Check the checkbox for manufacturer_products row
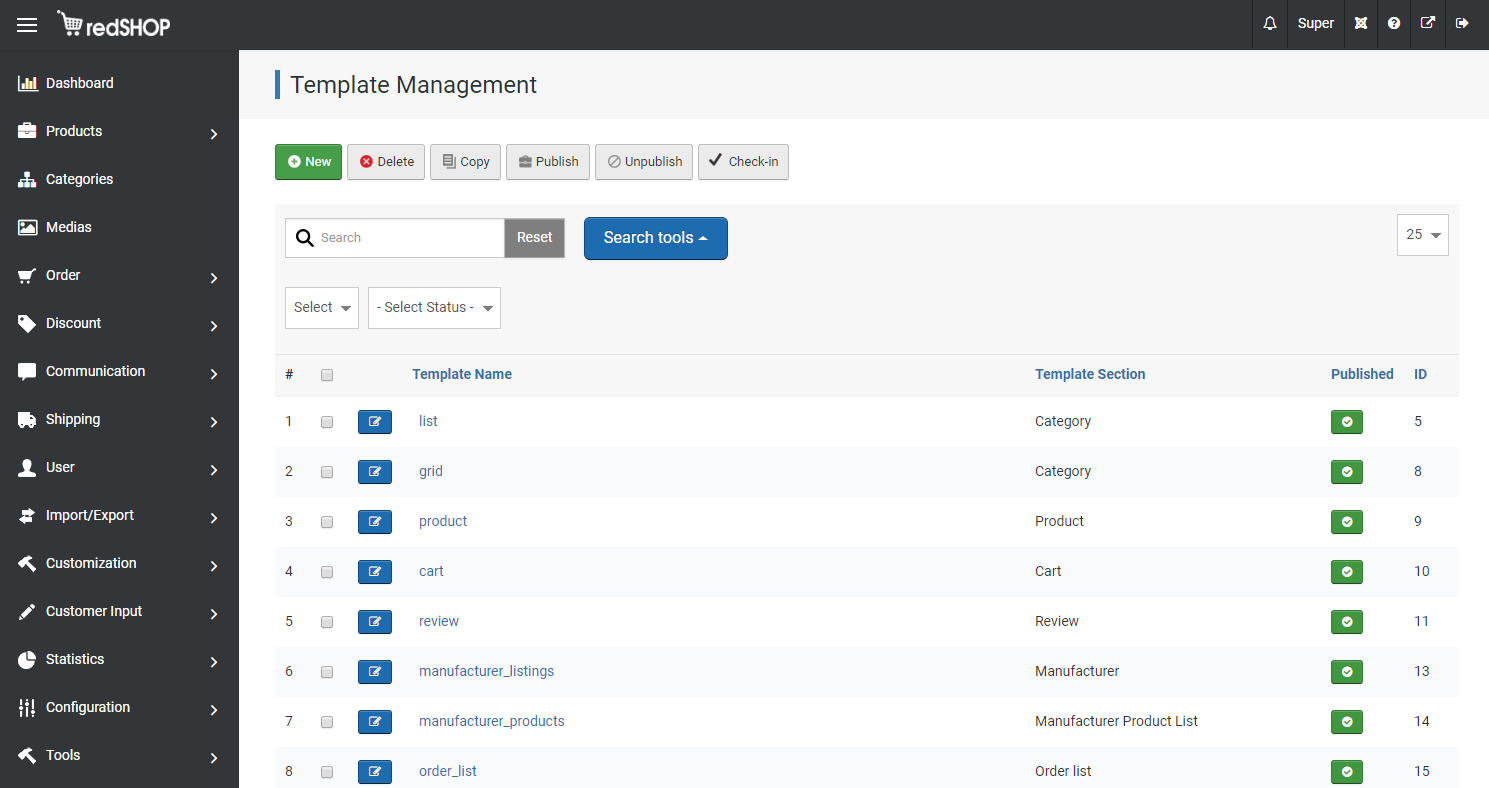 (x=327, y=722)
